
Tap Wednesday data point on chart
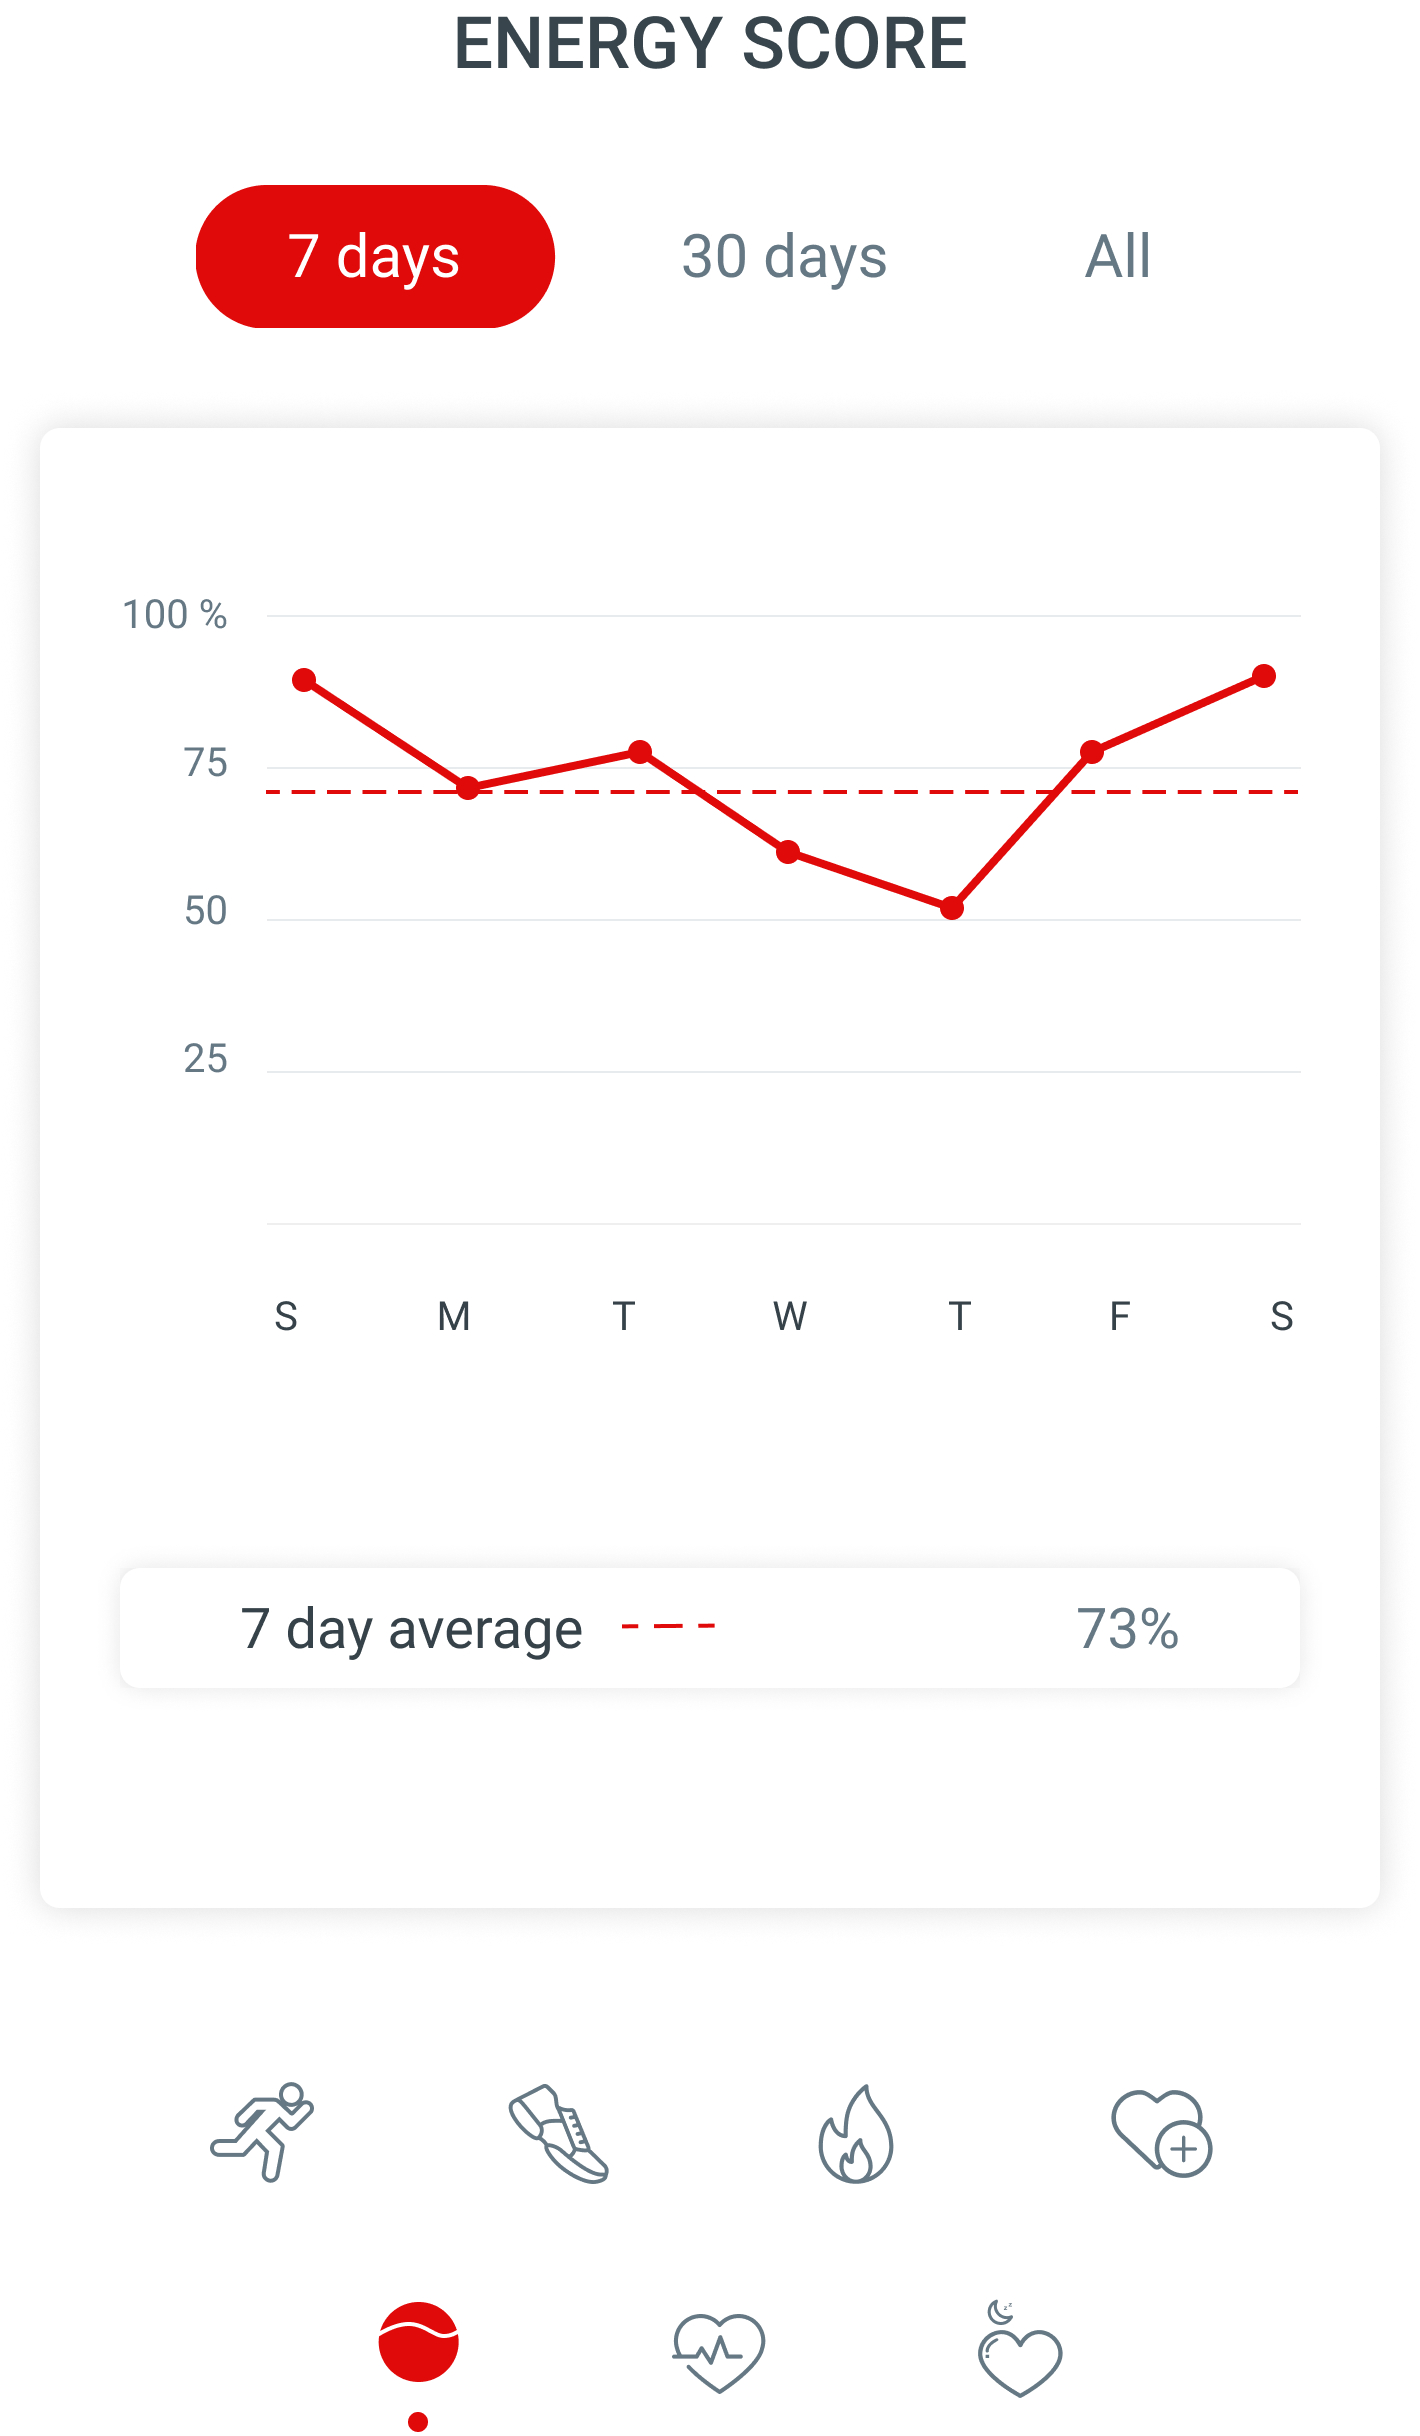click(x=788, y=852)
